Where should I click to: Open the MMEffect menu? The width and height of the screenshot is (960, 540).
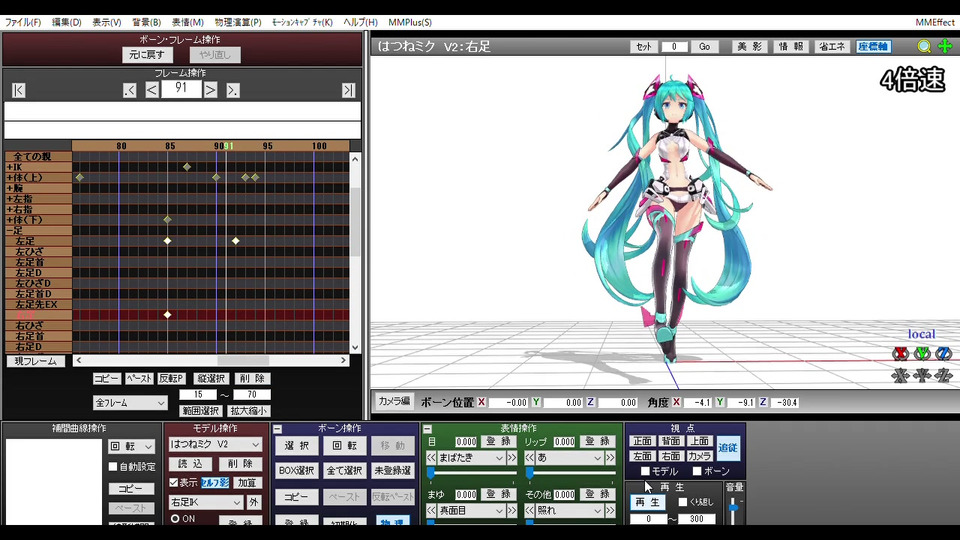click(x=935, y=22)
